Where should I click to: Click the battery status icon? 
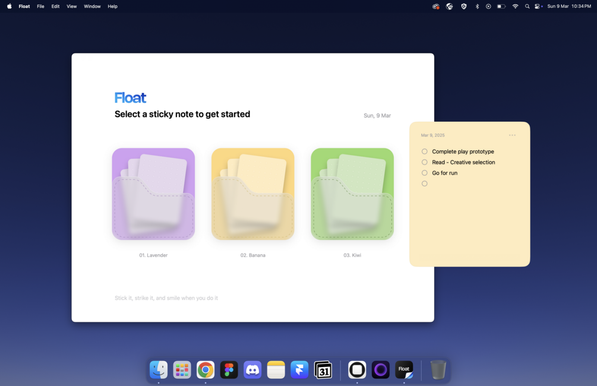tap(501, 6)
